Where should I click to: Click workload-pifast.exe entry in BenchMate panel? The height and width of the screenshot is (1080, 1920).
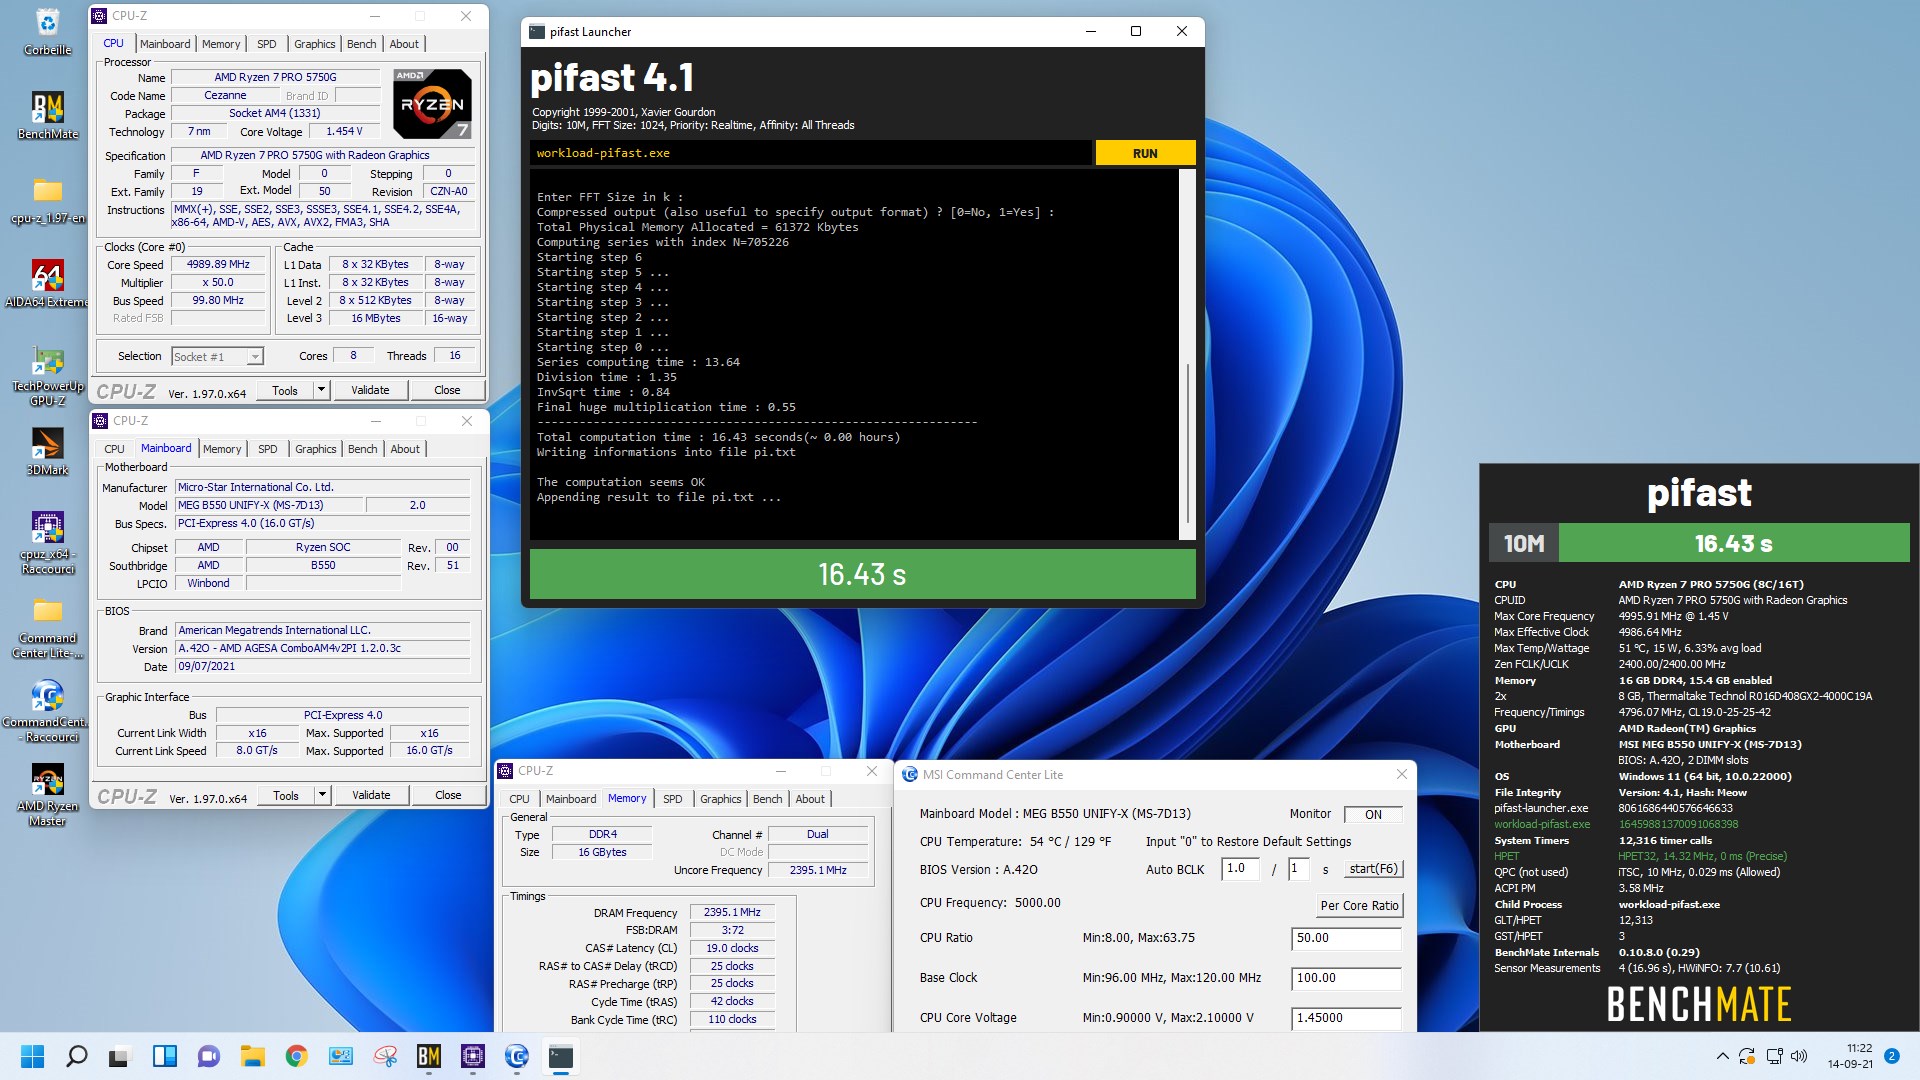[1541, 824]
